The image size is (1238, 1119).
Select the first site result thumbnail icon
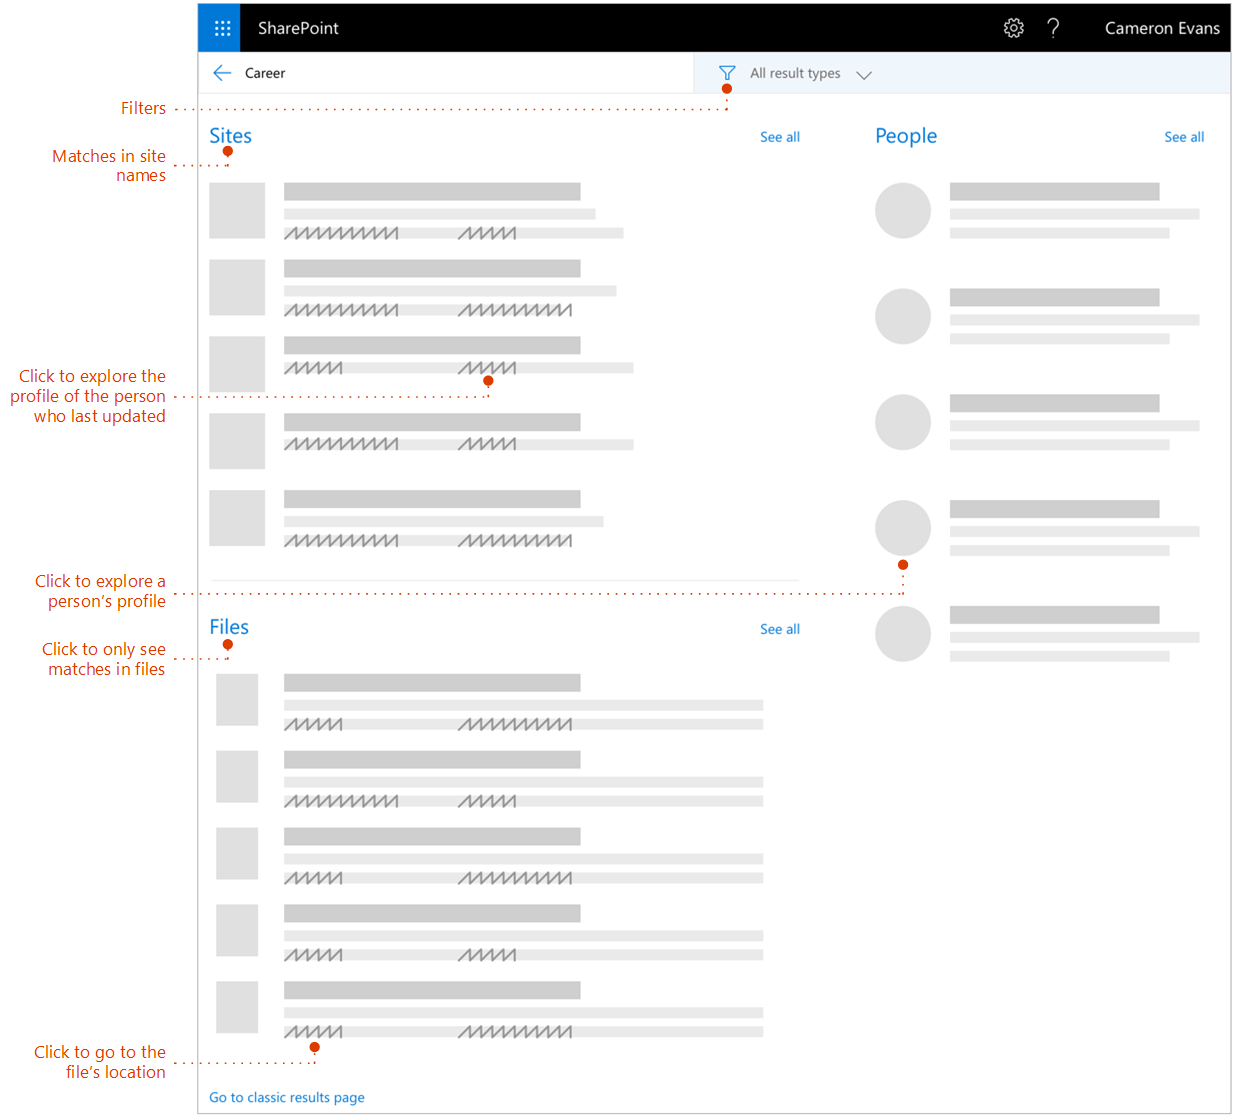pyautogui.click(x=237, y=211)
